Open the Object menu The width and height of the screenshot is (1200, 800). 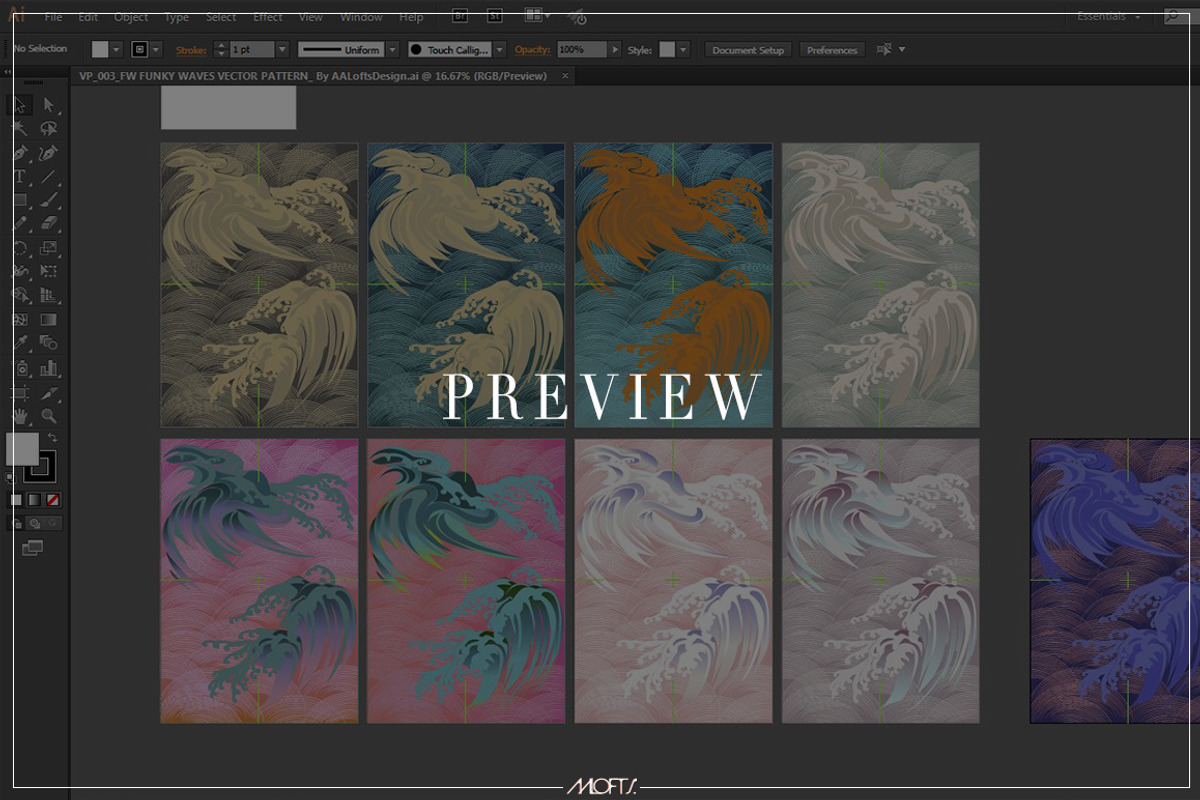click(x=131, y=17)
